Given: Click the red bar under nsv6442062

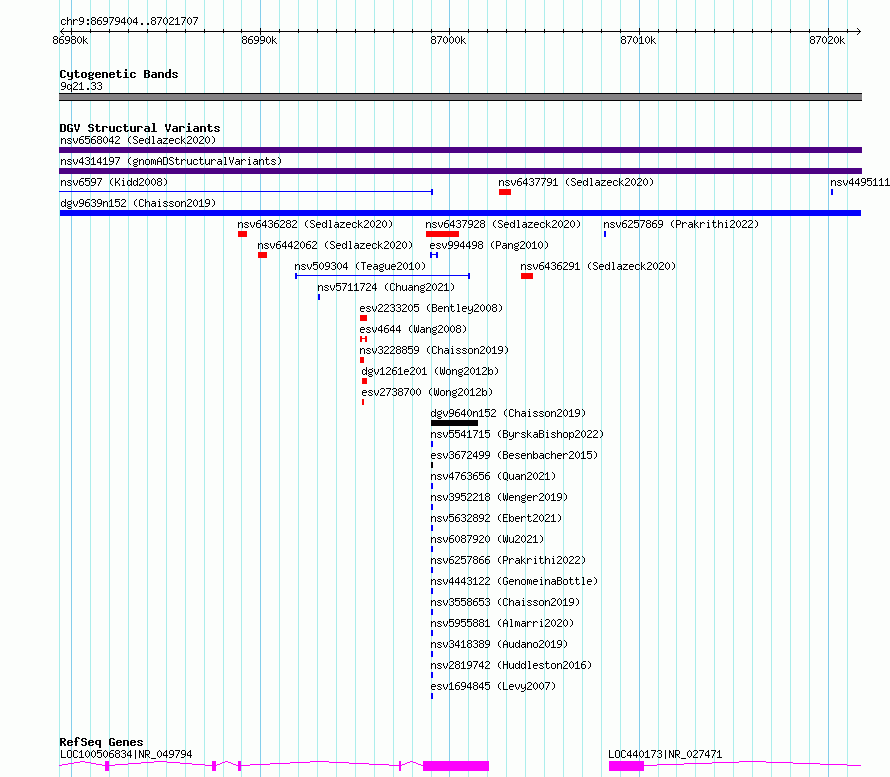Looking at the screenshot, I should 262,255.
